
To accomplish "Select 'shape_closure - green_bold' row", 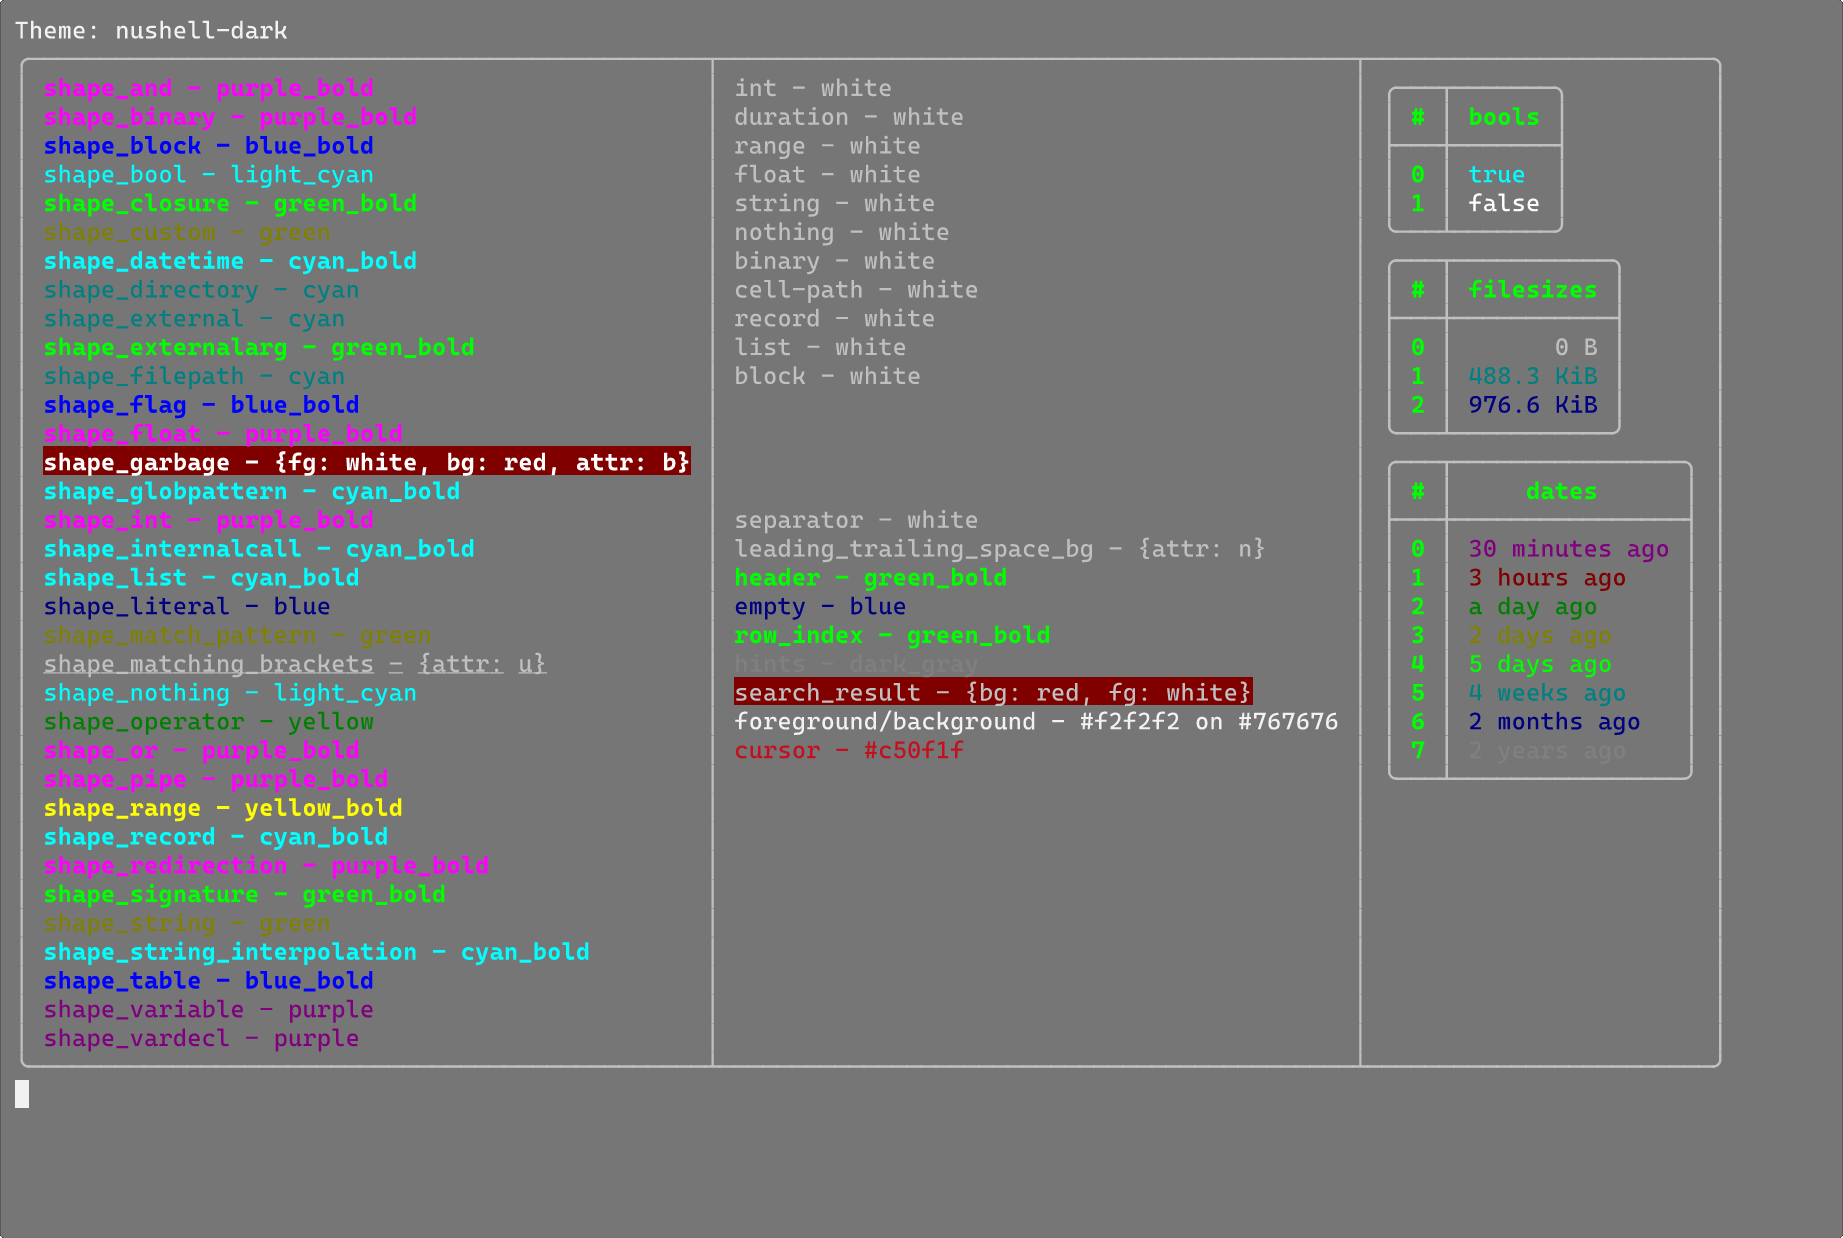I will [x=230, y=203].
